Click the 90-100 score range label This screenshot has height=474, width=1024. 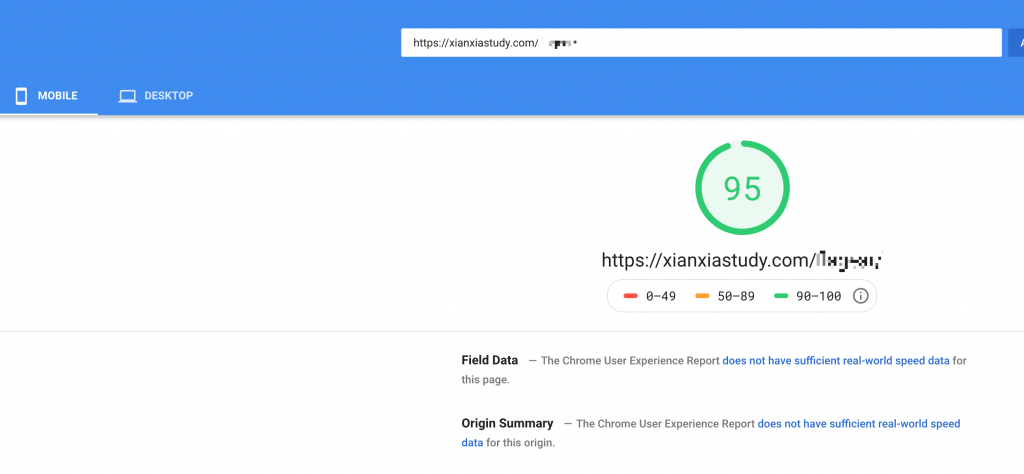click(817, 296)
